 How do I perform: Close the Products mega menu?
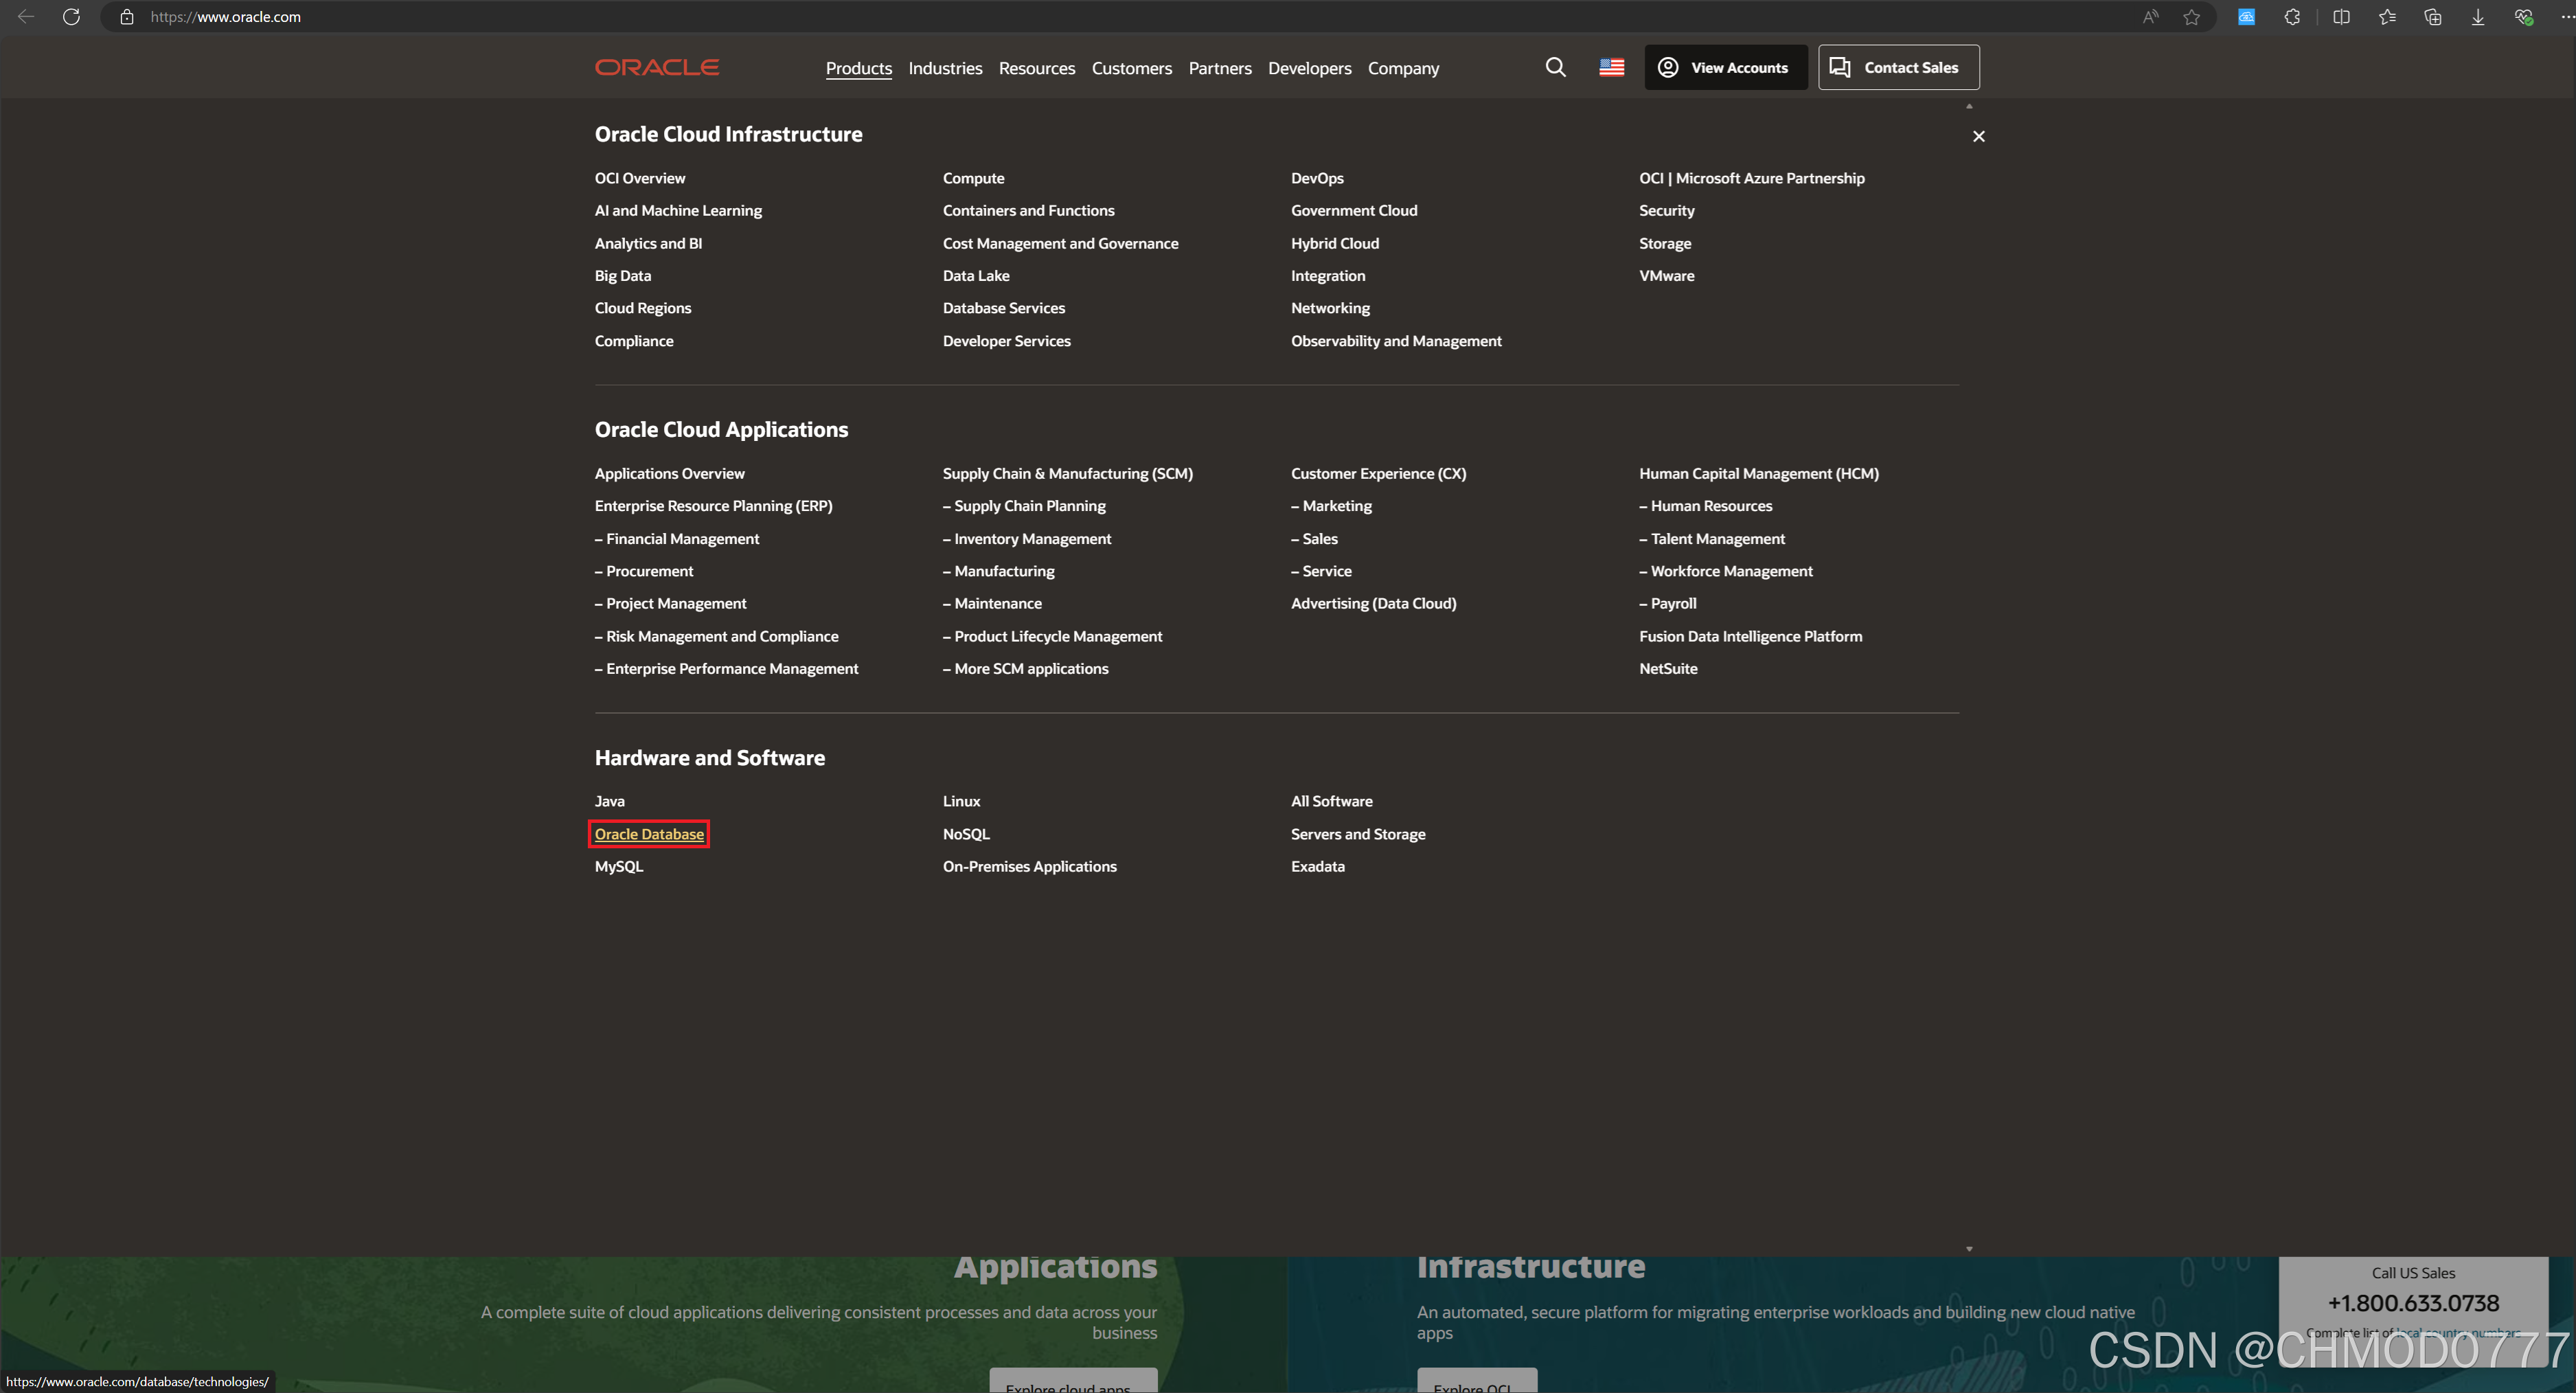[1978, 136]
